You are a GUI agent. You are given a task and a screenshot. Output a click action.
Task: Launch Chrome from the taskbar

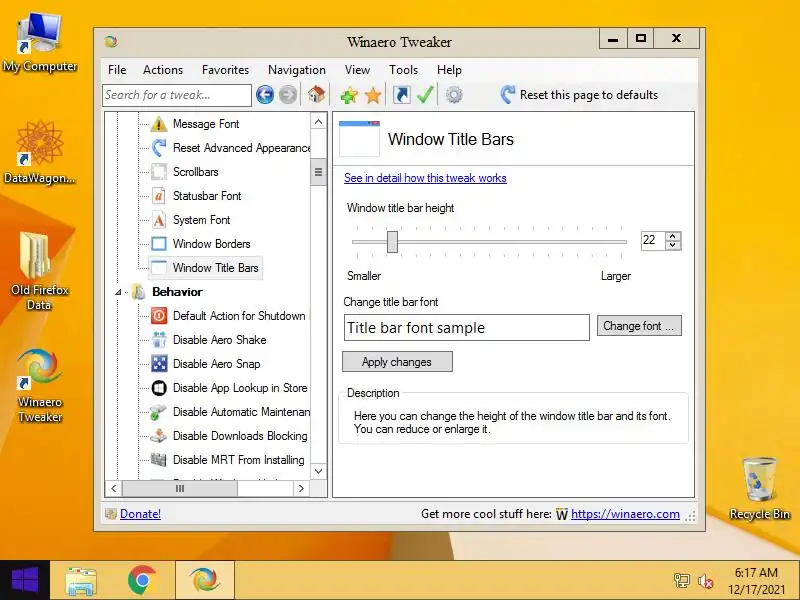pyautogui.click(x=142, y=581)
